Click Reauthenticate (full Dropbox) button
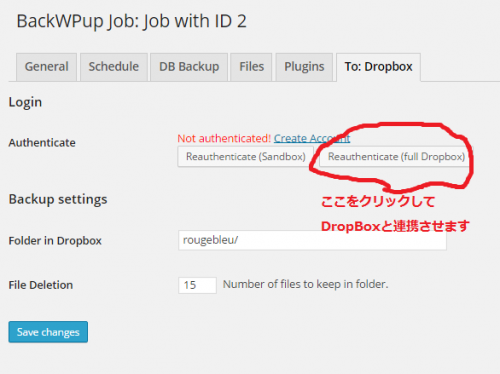Screen dimensions: 500x374 tap(396, 156)
